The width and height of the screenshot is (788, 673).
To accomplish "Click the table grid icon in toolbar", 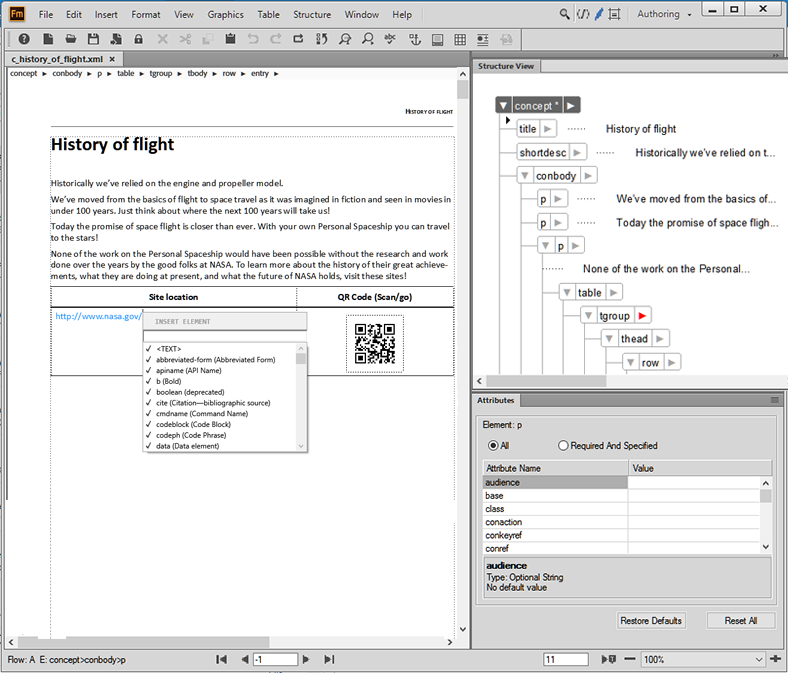I will point(460,39).
